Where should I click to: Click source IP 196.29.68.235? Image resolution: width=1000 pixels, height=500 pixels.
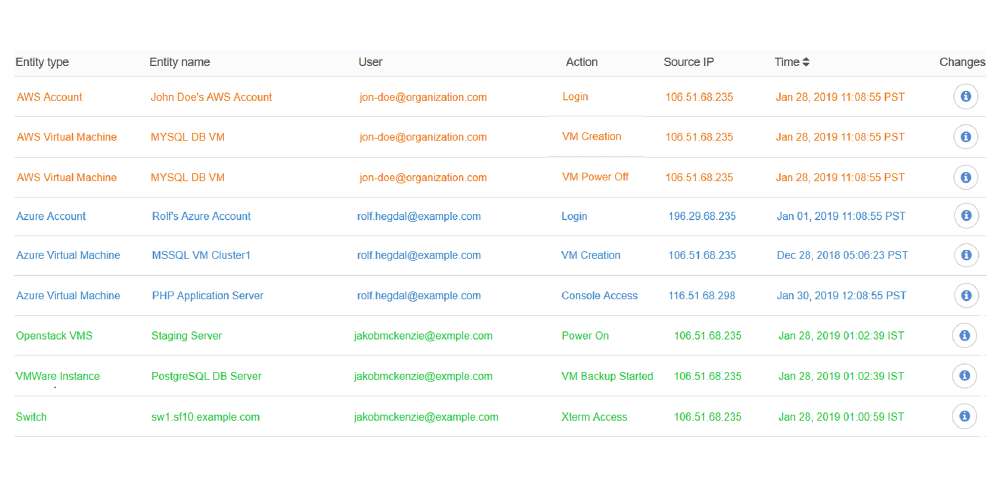pyautogui.click(x=702, y=216)
